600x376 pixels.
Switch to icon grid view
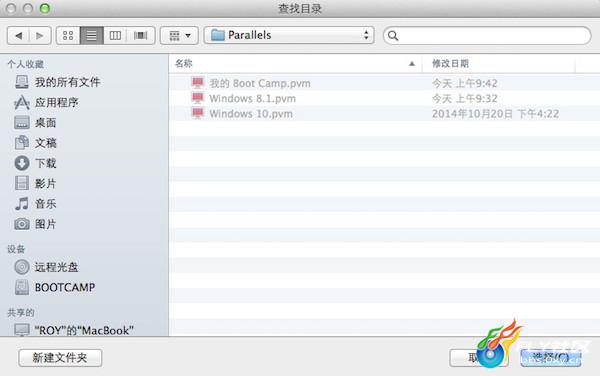coord(68,36)
